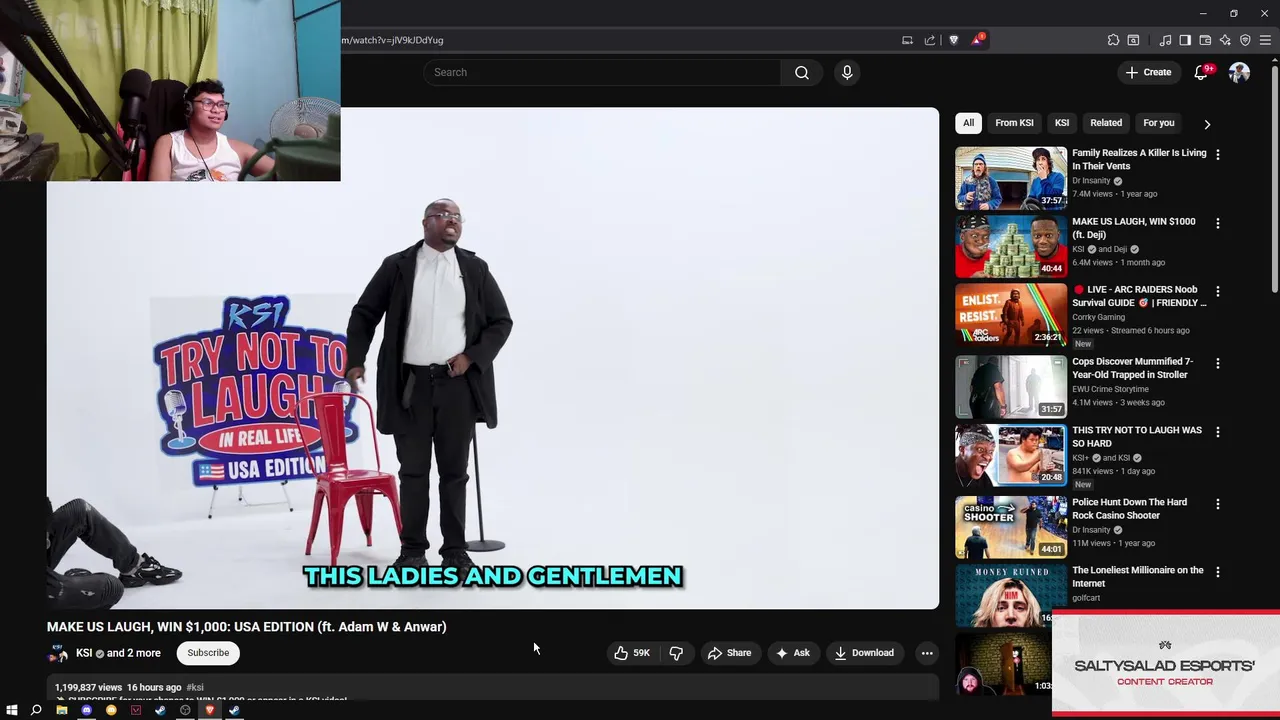
Task: Open the purple Discord taskbar icon
Action: click(86, 710)
